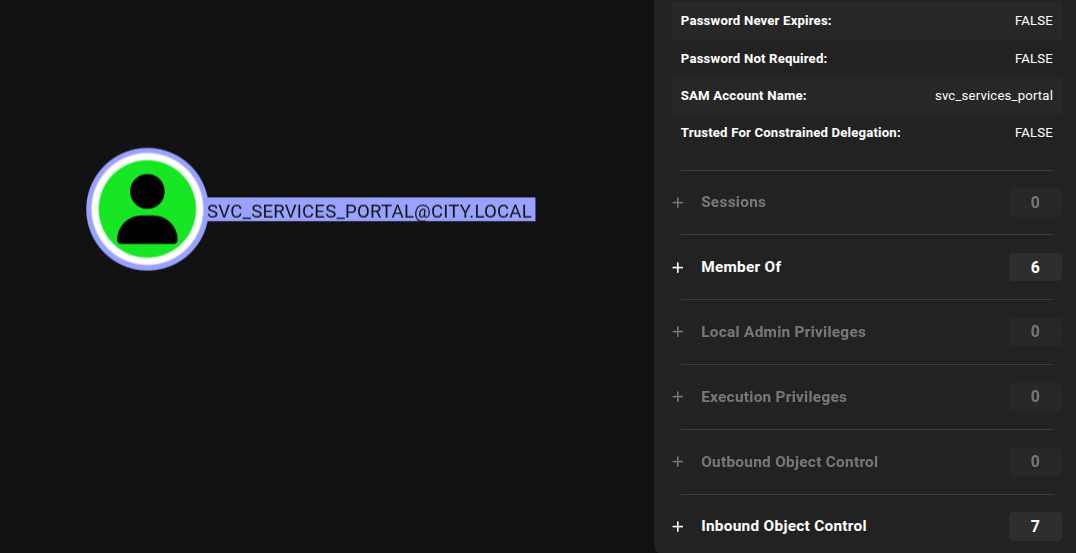Expand the Member Of section label

(x=741, y=267)
